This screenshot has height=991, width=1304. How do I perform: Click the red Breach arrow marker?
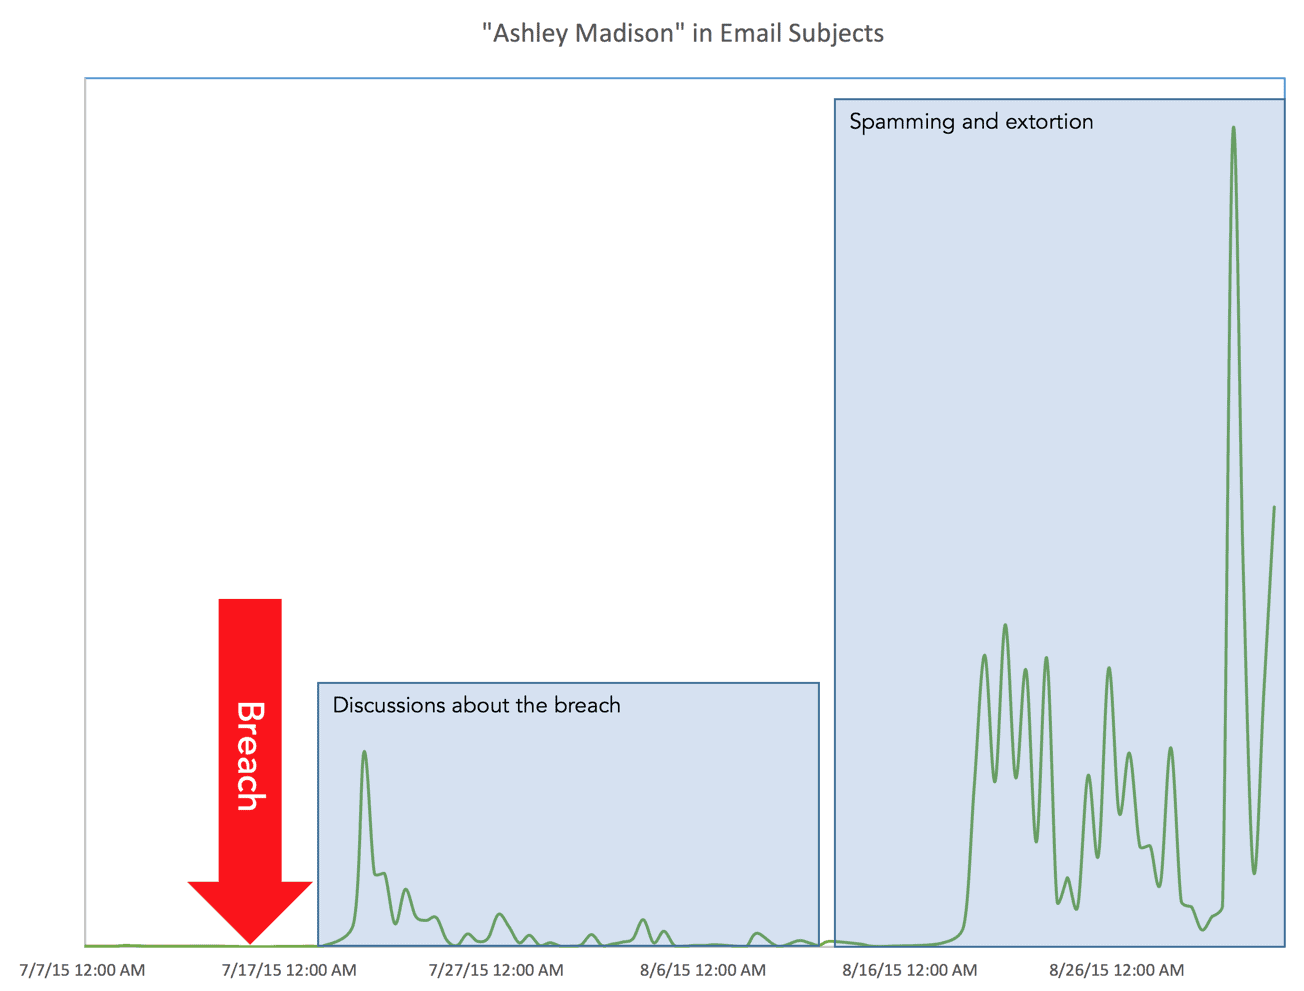[x=250, y=771]
